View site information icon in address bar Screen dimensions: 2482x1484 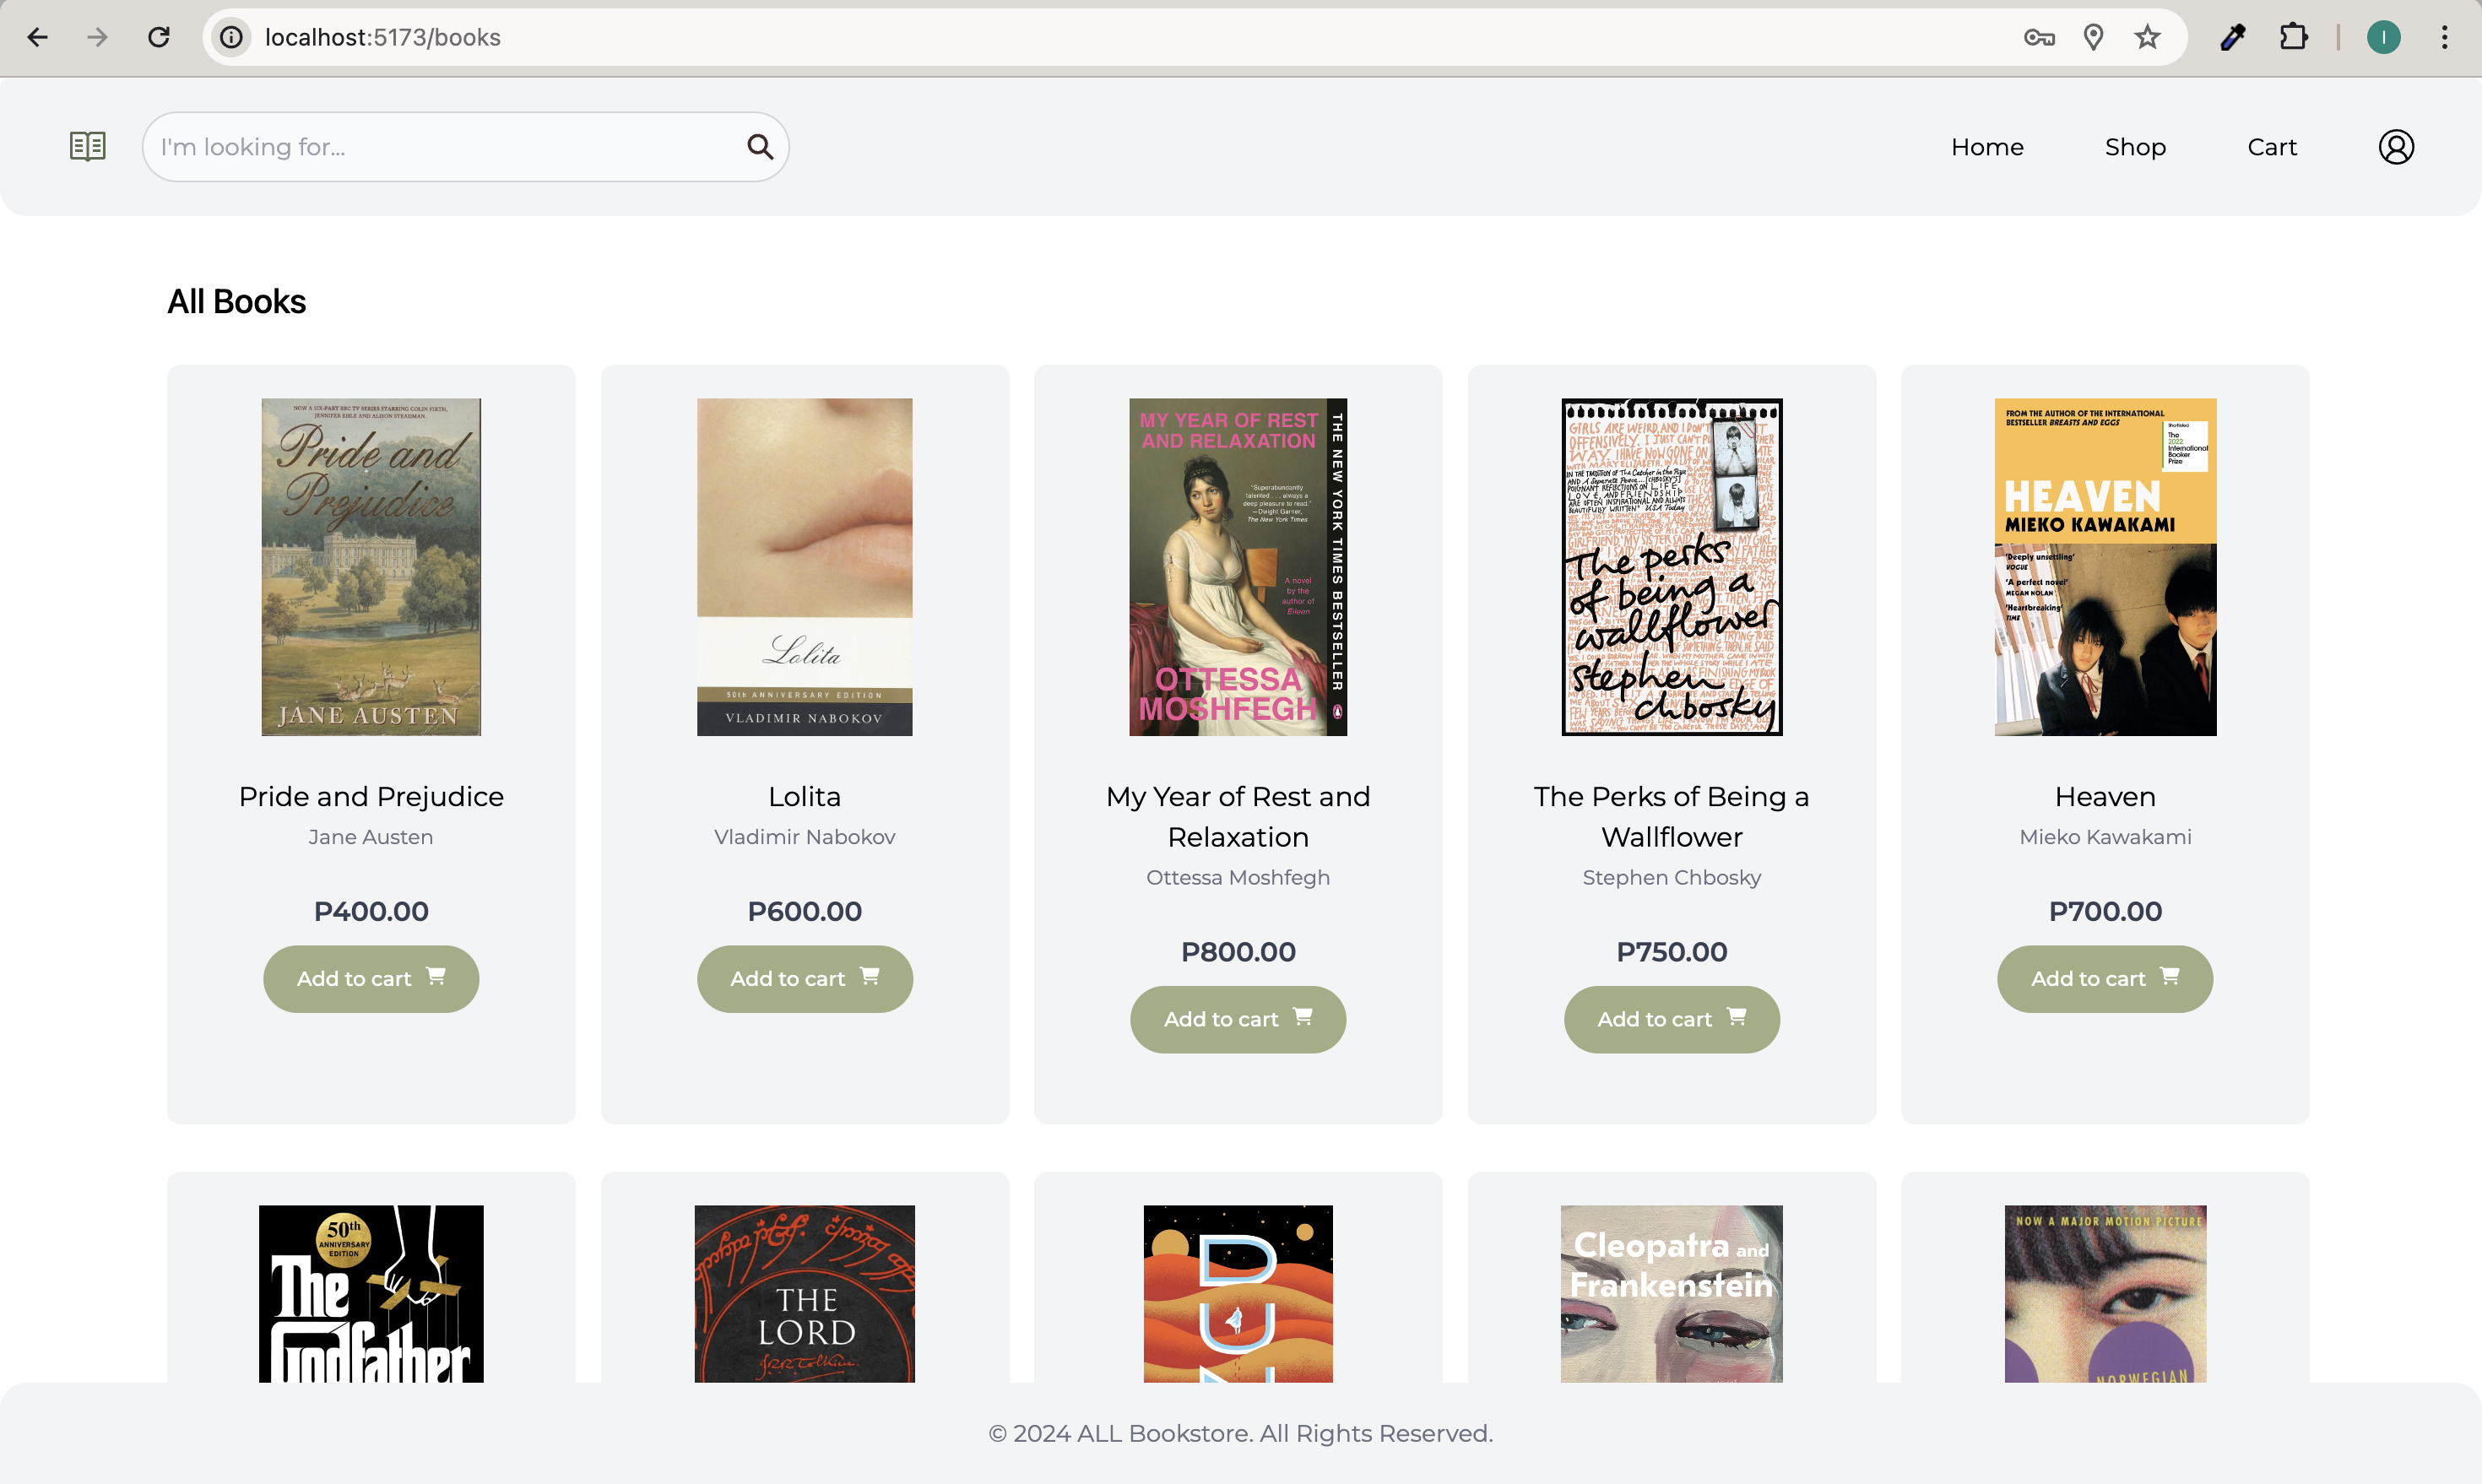pyautogui.click(x=231, y=37)
